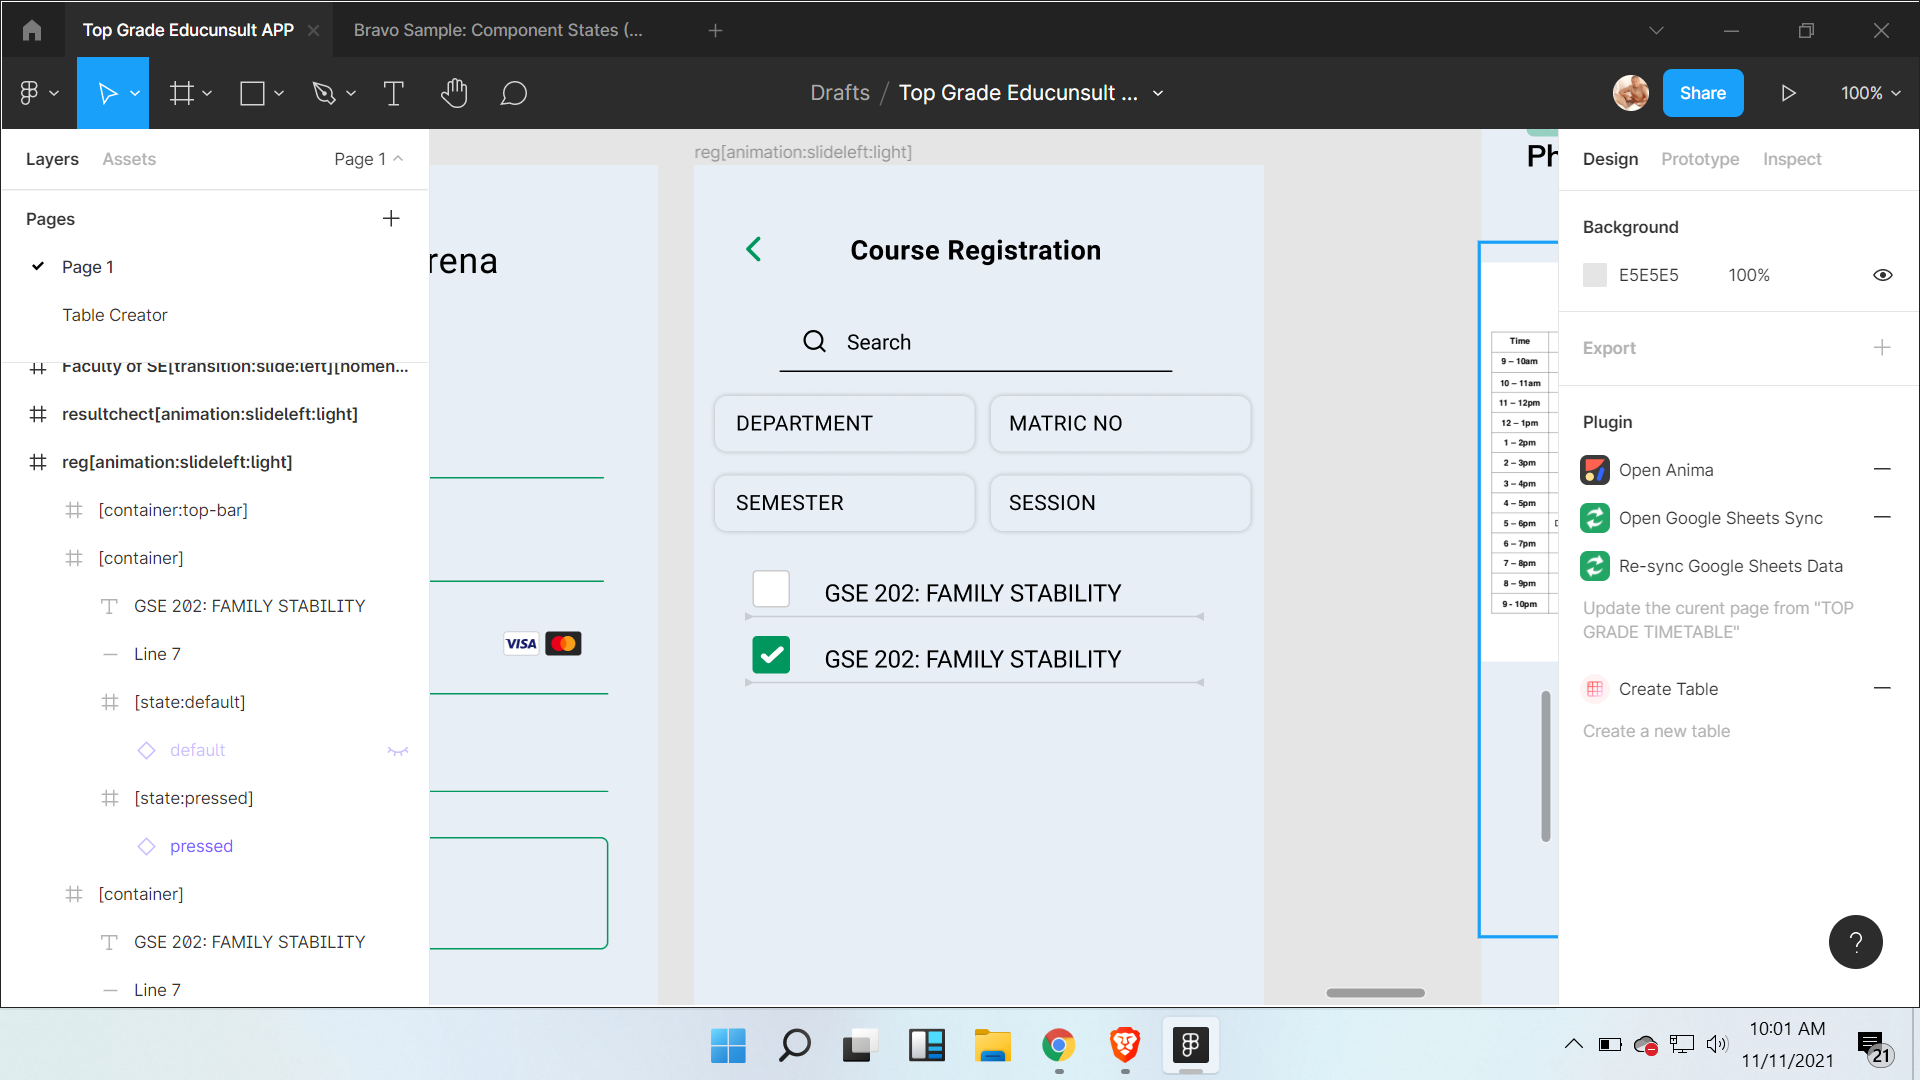Toggle background color visibility eye
Screen dimensions: 1920x1080
(1883, 275)
